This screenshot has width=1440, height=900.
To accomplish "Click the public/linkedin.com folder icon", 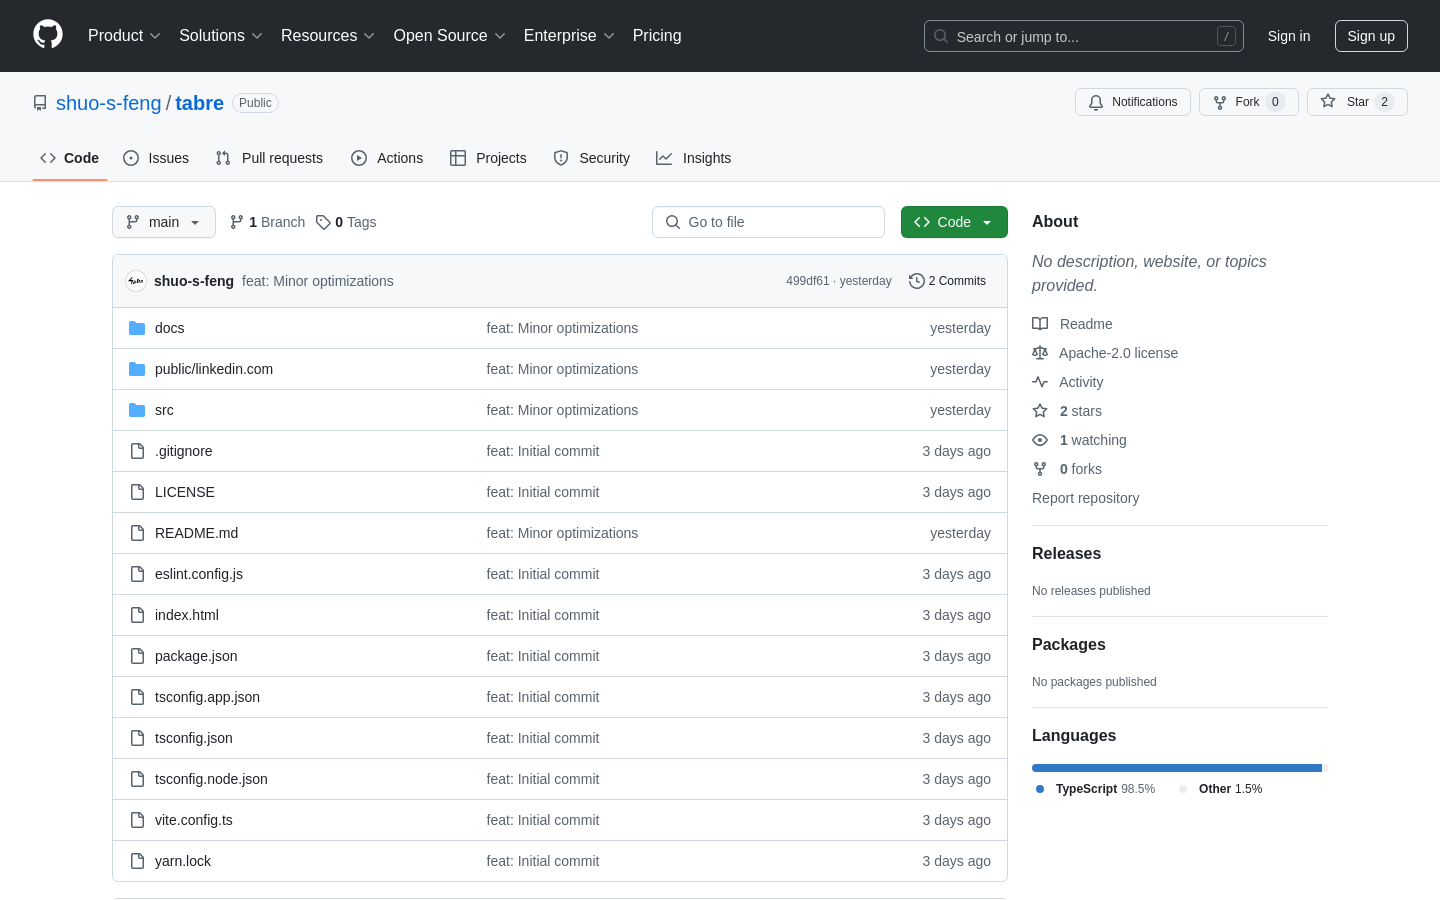I will (137, 369).
